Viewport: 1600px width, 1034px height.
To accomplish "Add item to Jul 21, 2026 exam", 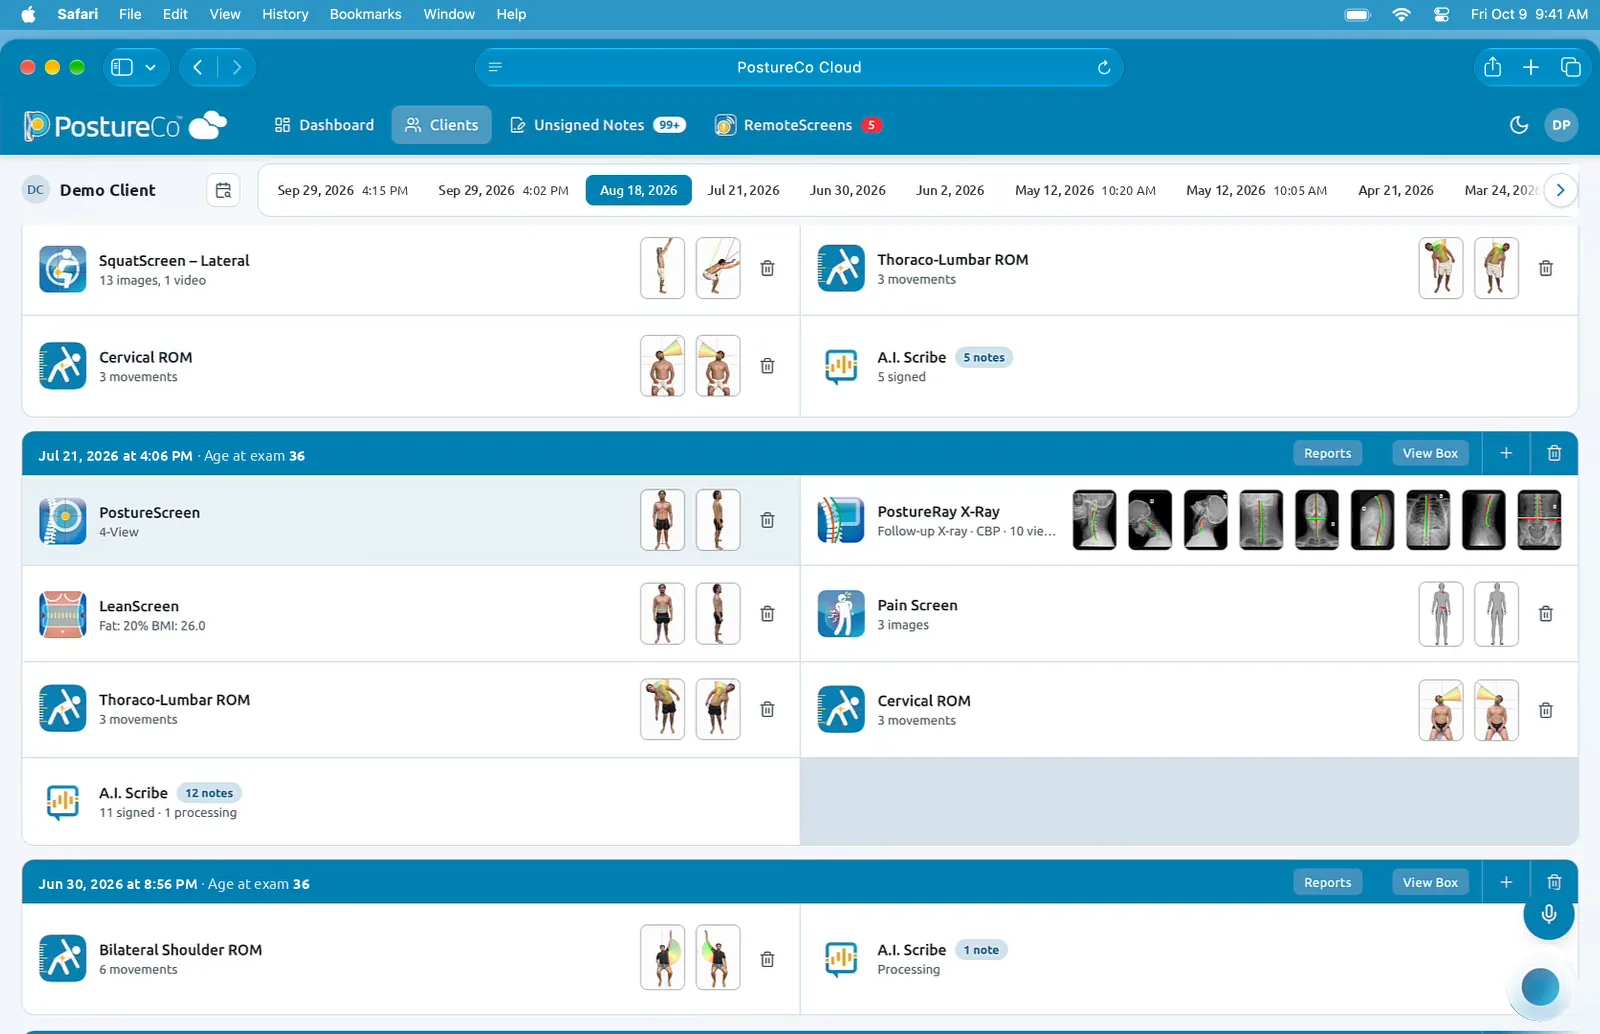I will 1506,453.
